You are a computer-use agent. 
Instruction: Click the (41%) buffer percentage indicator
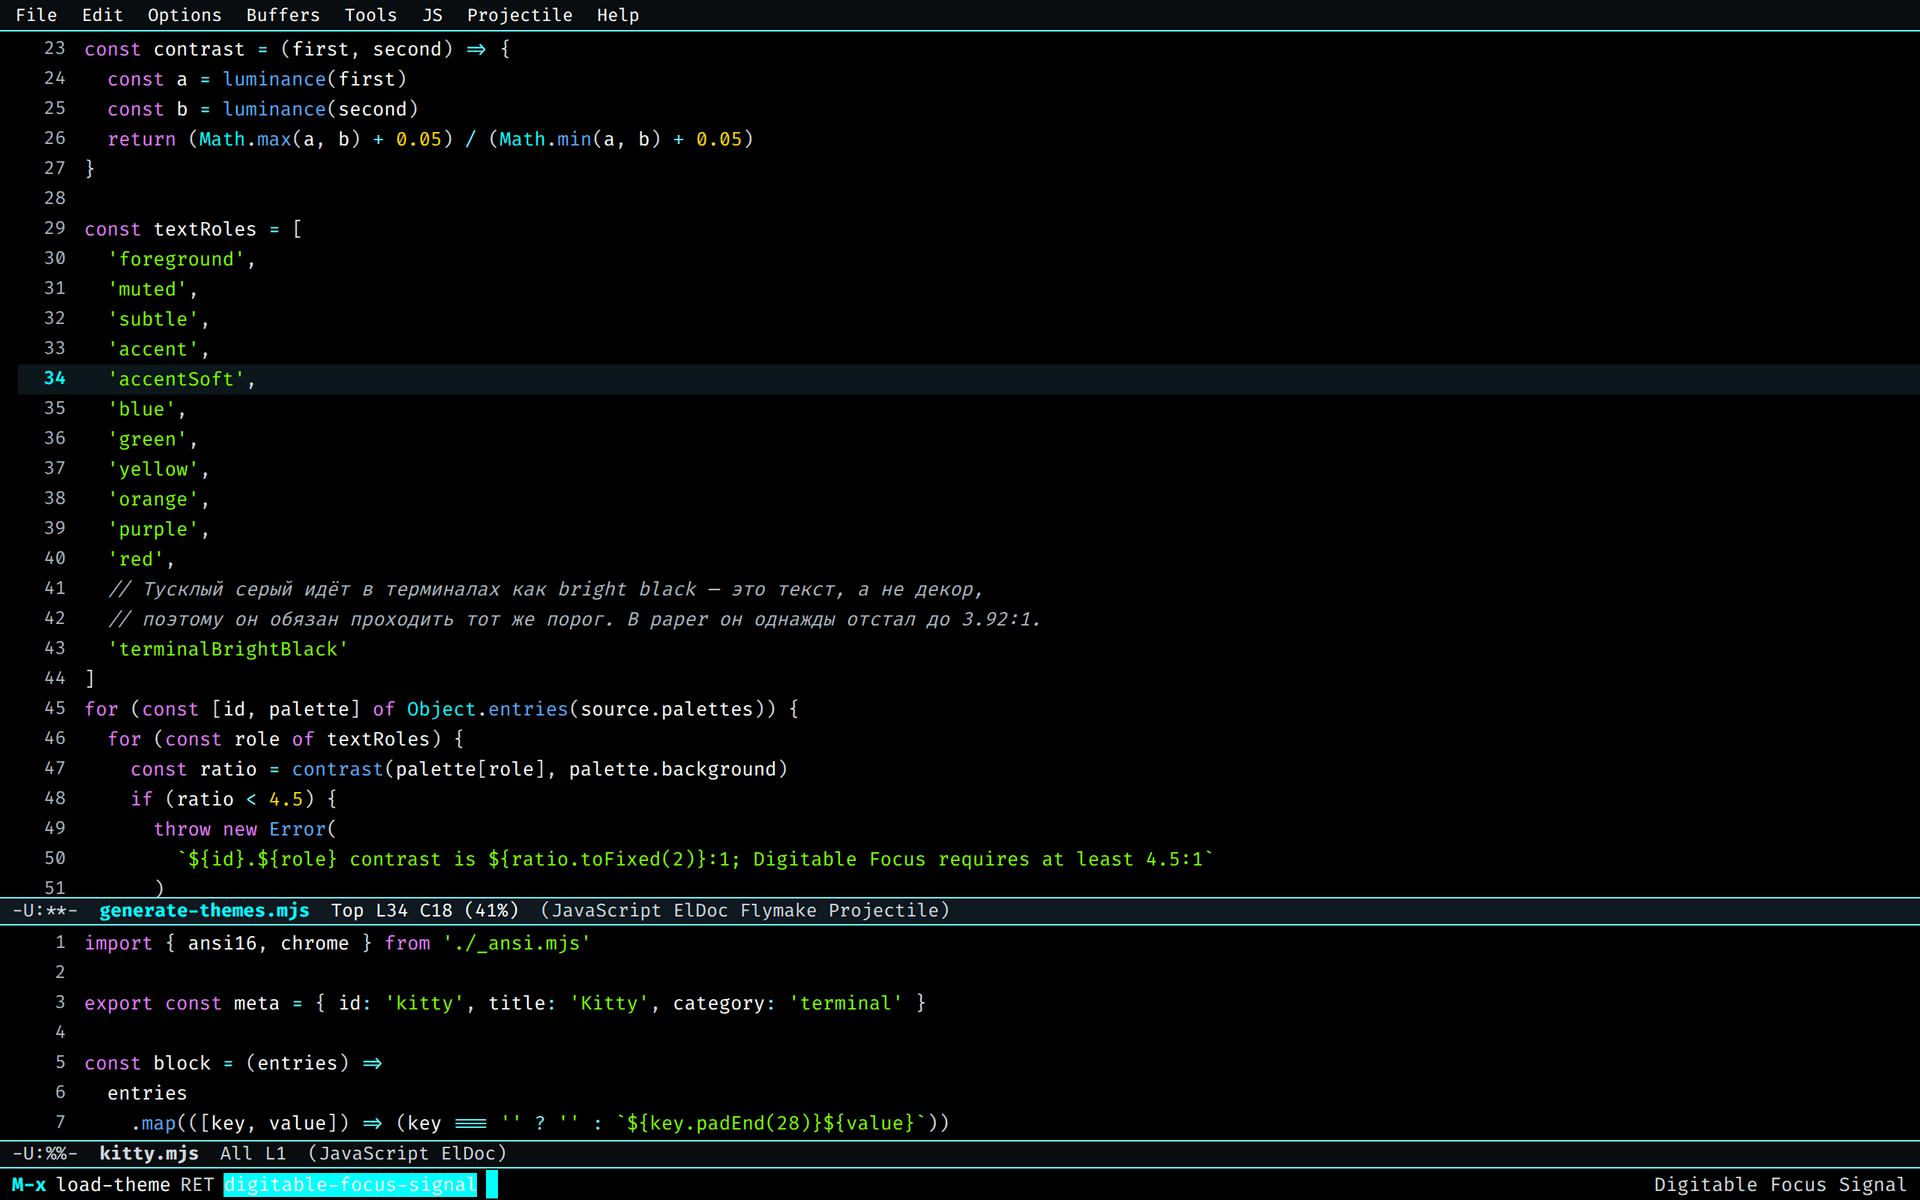pyautogui.click(x=492, y=910)
